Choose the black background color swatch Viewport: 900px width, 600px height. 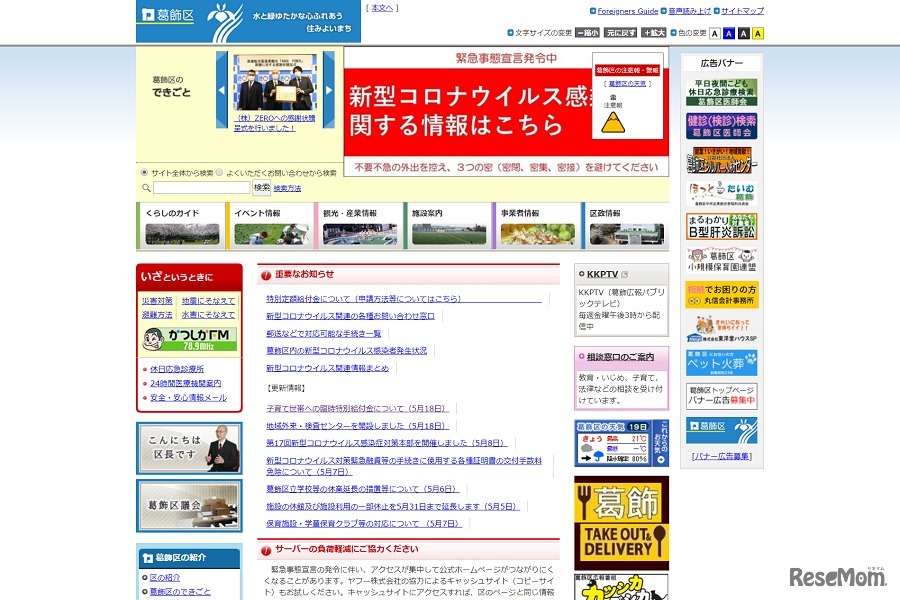743,34
